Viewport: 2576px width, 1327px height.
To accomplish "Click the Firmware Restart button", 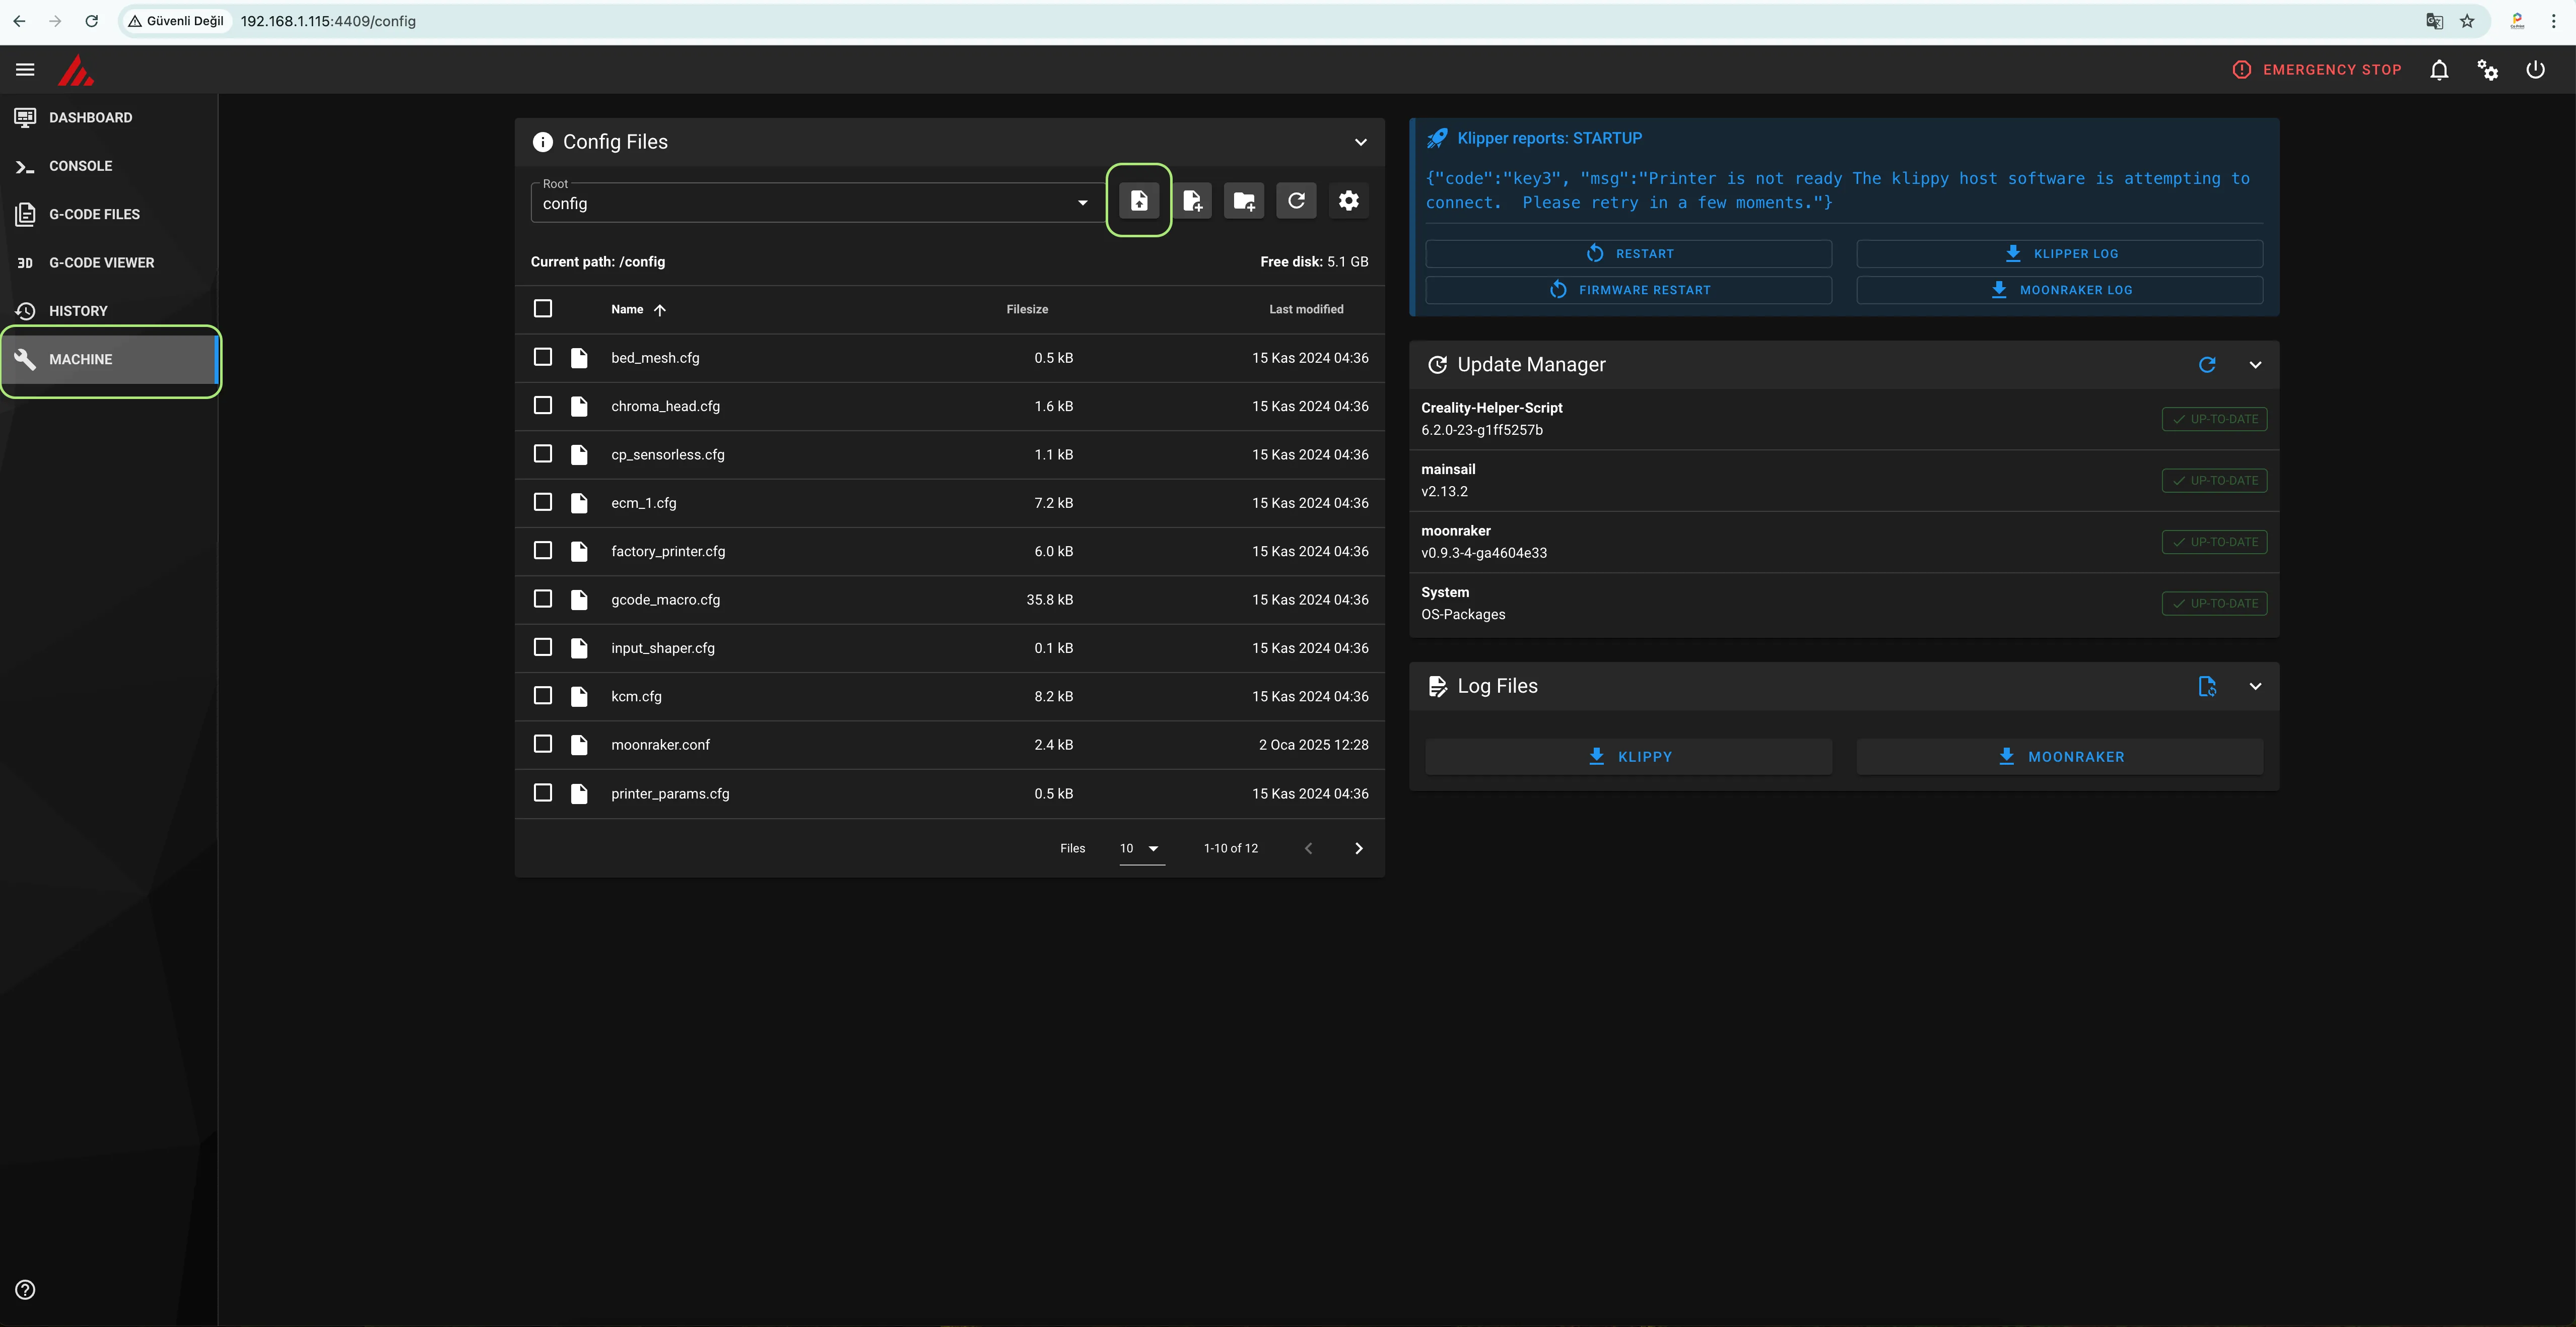I will [1628, 290].
